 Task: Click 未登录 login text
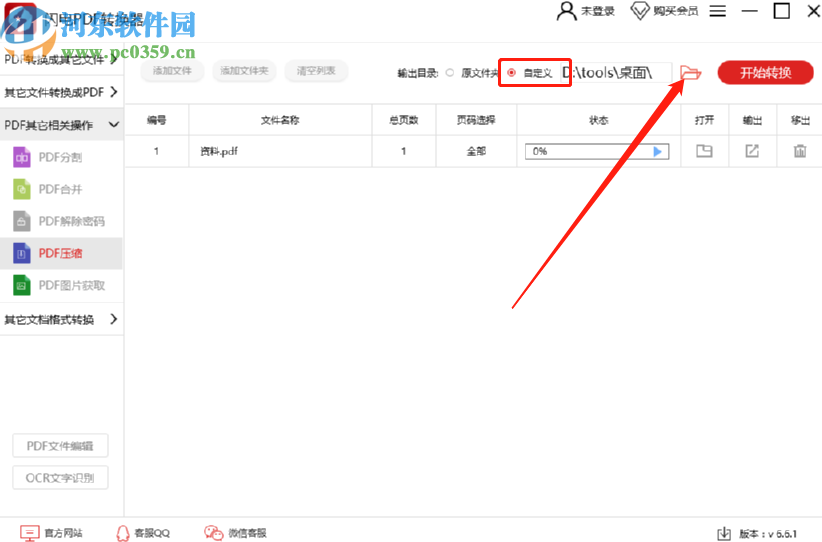tap(598, 10)
